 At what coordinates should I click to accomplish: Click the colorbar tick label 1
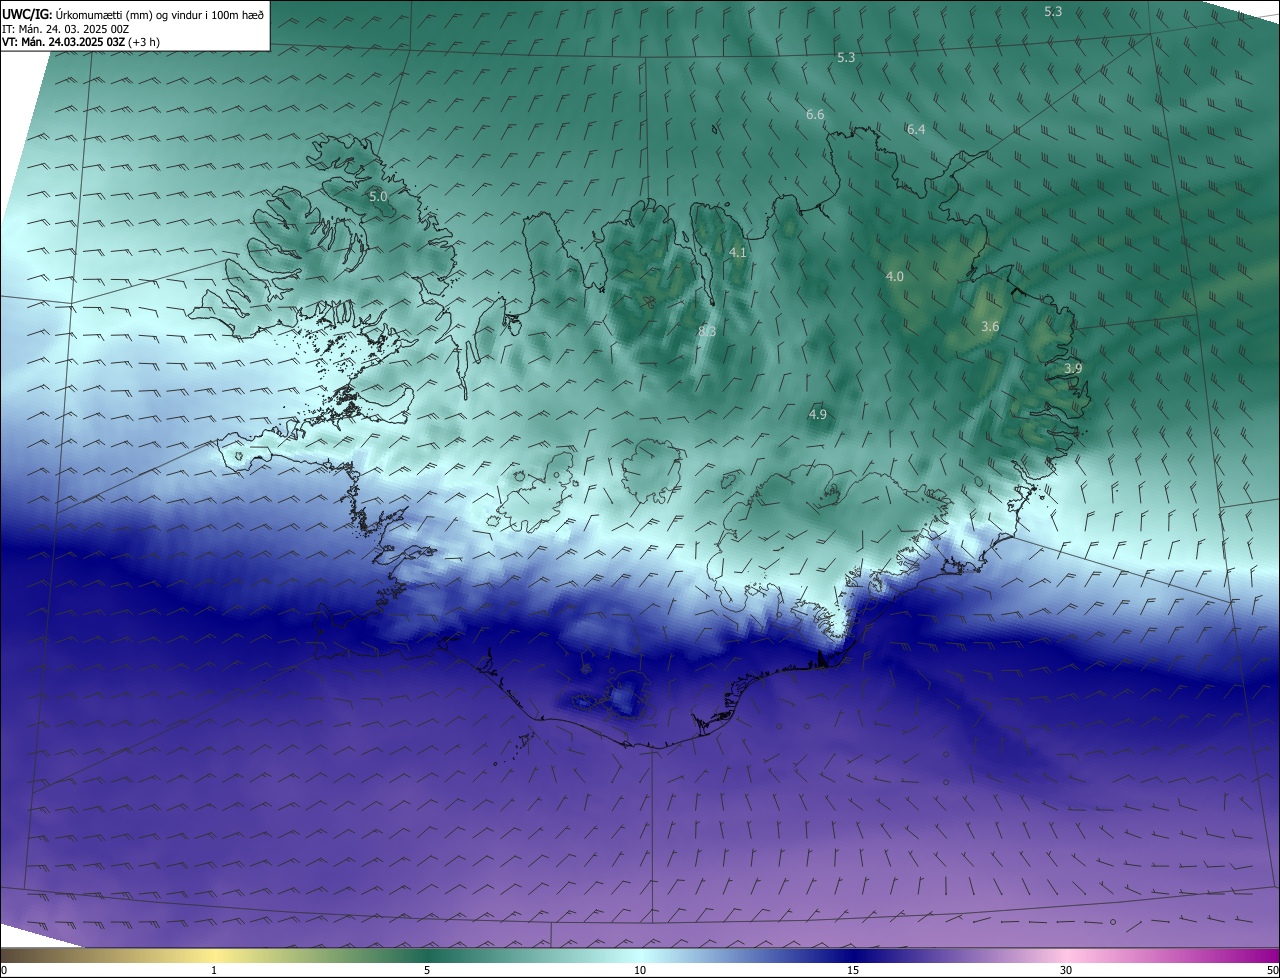[214, 971]
